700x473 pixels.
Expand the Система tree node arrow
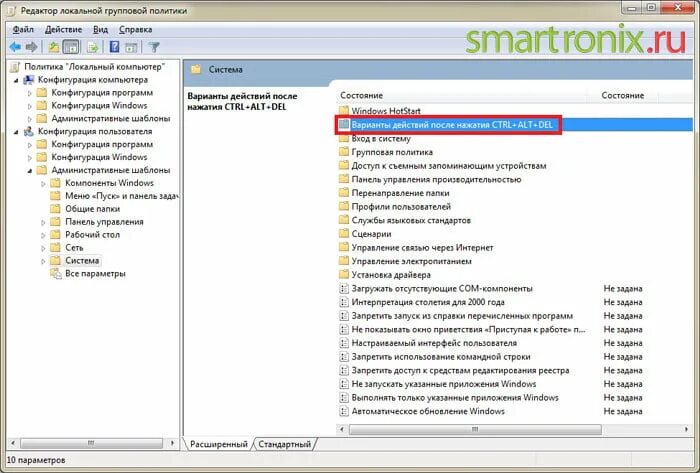[x=43, y=261]
